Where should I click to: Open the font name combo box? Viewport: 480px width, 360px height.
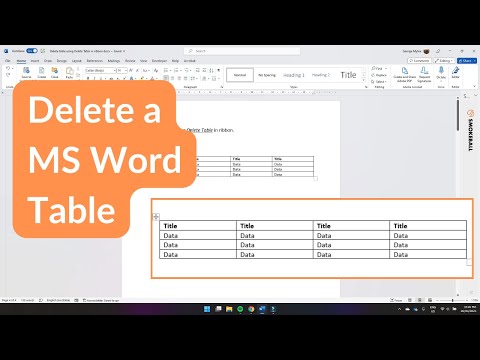pyautogui.click(x=100, y=70)
